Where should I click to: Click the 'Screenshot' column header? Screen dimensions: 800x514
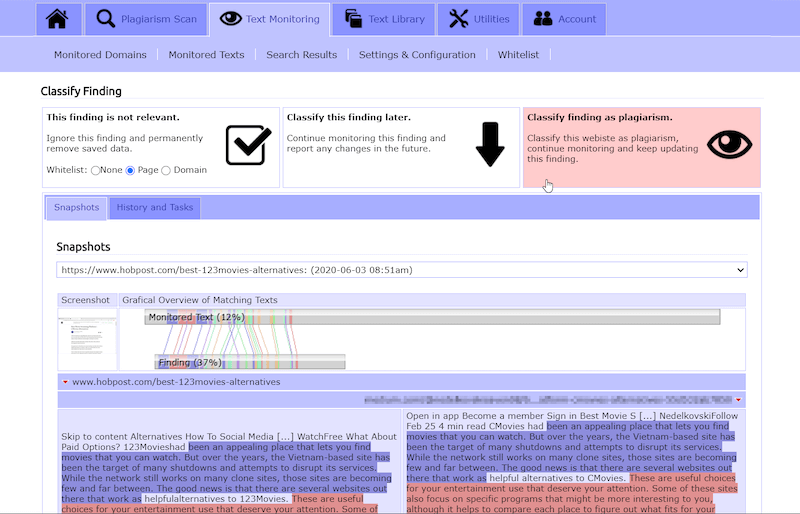tap(85, 300)
